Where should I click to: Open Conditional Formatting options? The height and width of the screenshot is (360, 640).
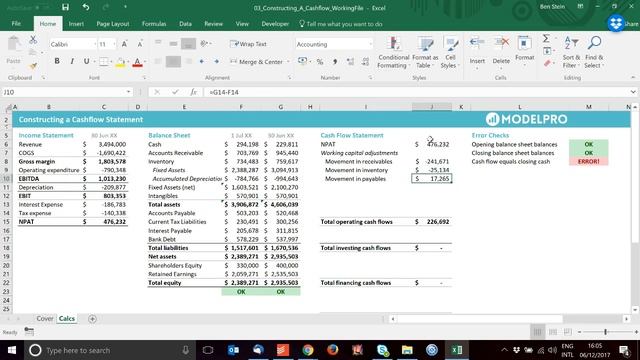[393, 53]
